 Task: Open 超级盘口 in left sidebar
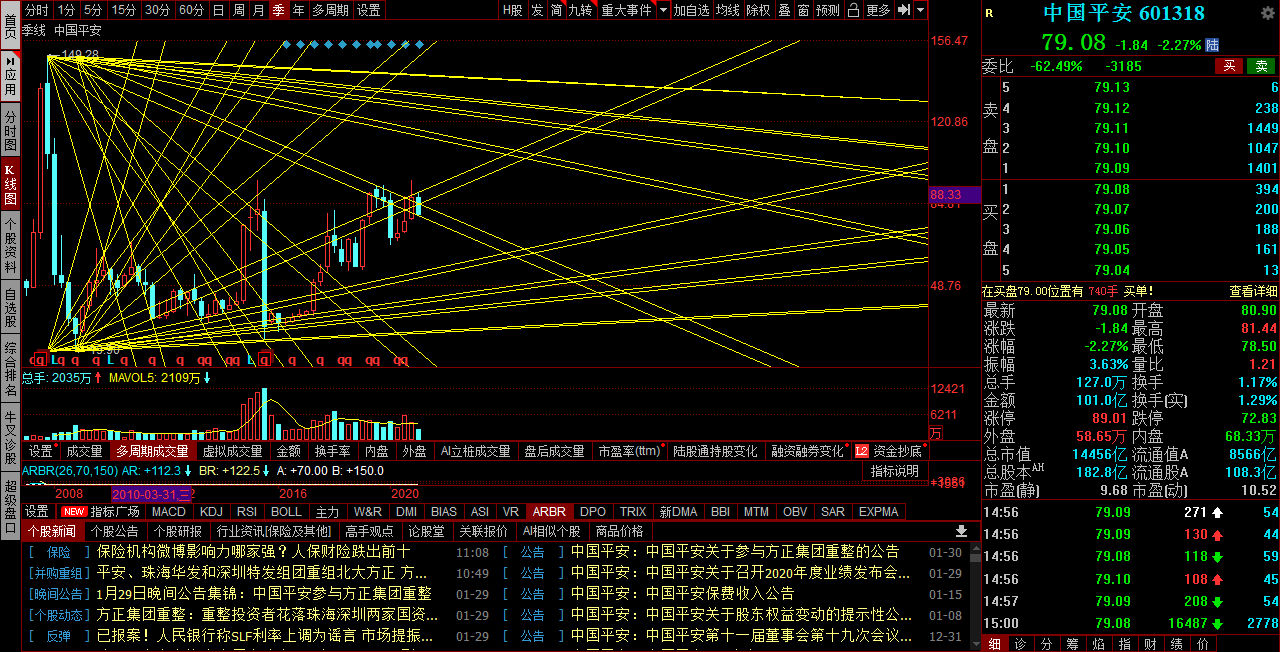click(10, 505)
